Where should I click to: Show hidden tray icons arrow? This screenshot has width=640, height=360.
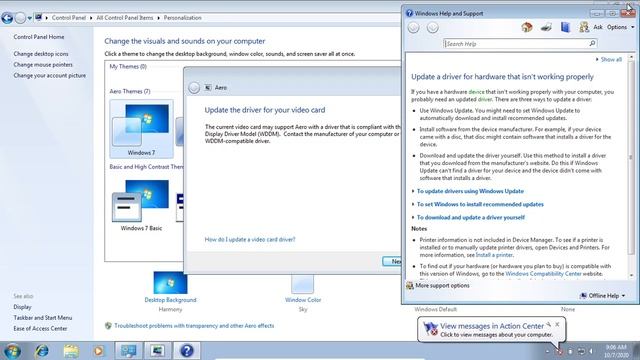547,351
